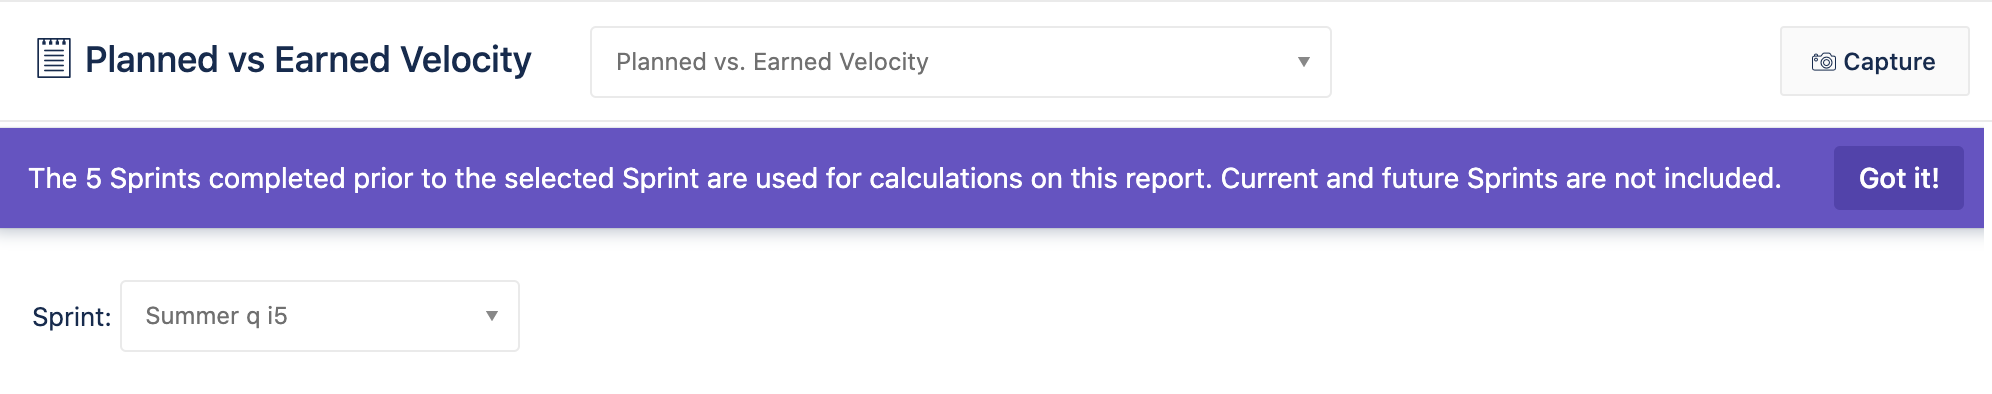Dismiss the banner with the Got it! button

(1898, 178)
